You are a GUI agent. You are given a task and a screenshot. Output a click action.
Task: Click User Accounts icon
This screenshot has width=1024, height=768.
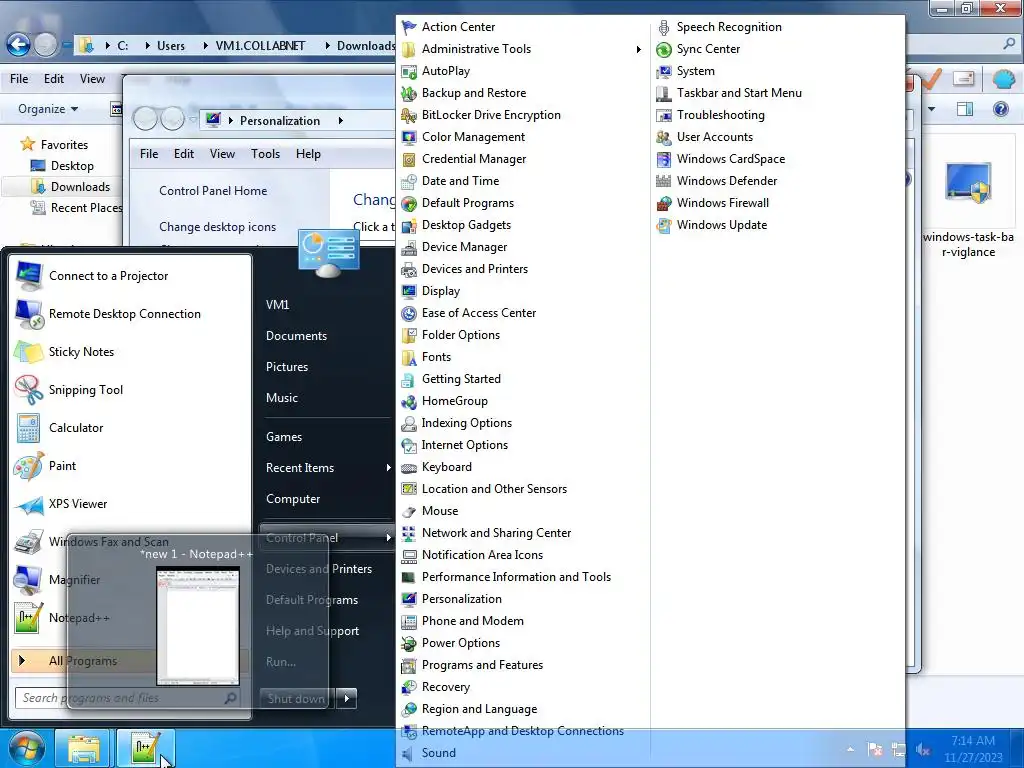[x=664, y=137]
